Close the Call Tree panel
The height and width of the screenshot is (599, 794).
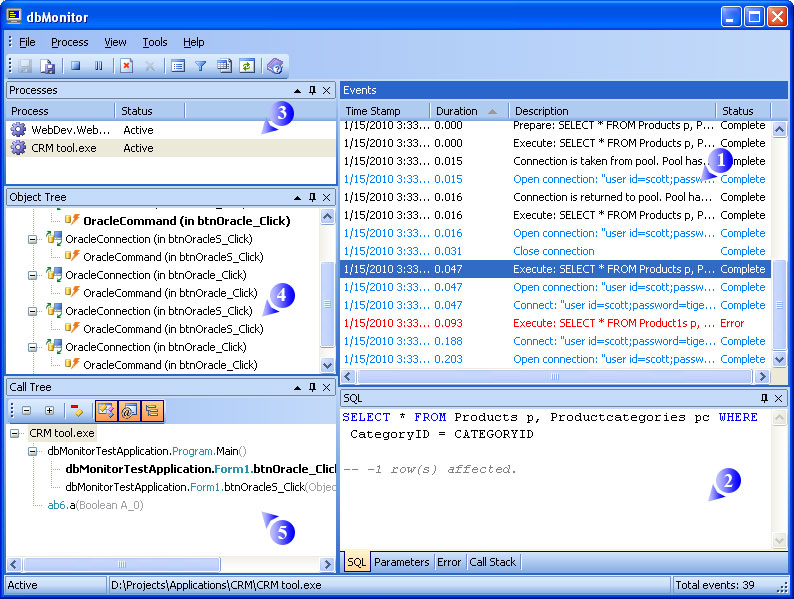pyautogui.click(x=327, y=387)
